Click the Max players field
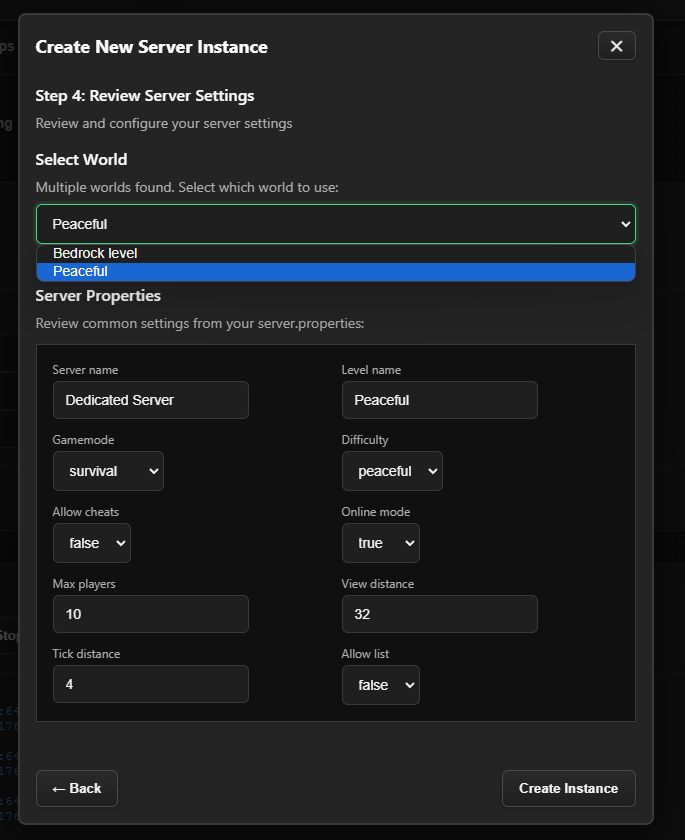This screenshot has width=685, height=840. point(150,614)
